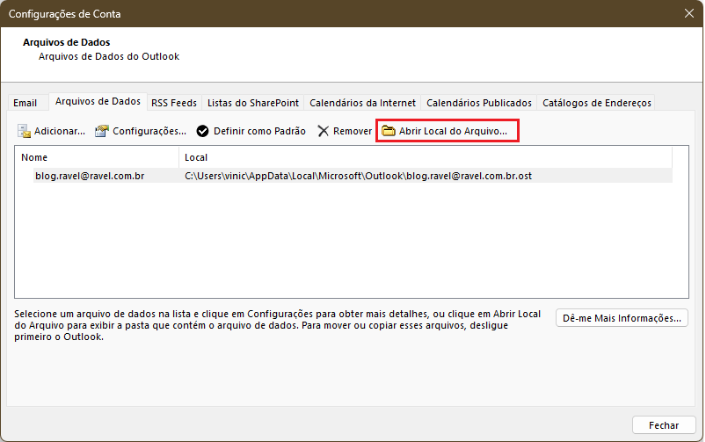Open the RSS Feeds tab

174,103
